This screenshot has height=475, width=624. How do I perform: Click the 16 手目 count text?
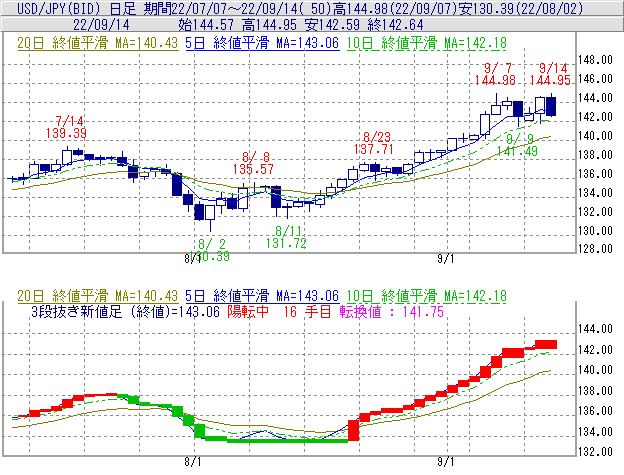coord(307,311)
